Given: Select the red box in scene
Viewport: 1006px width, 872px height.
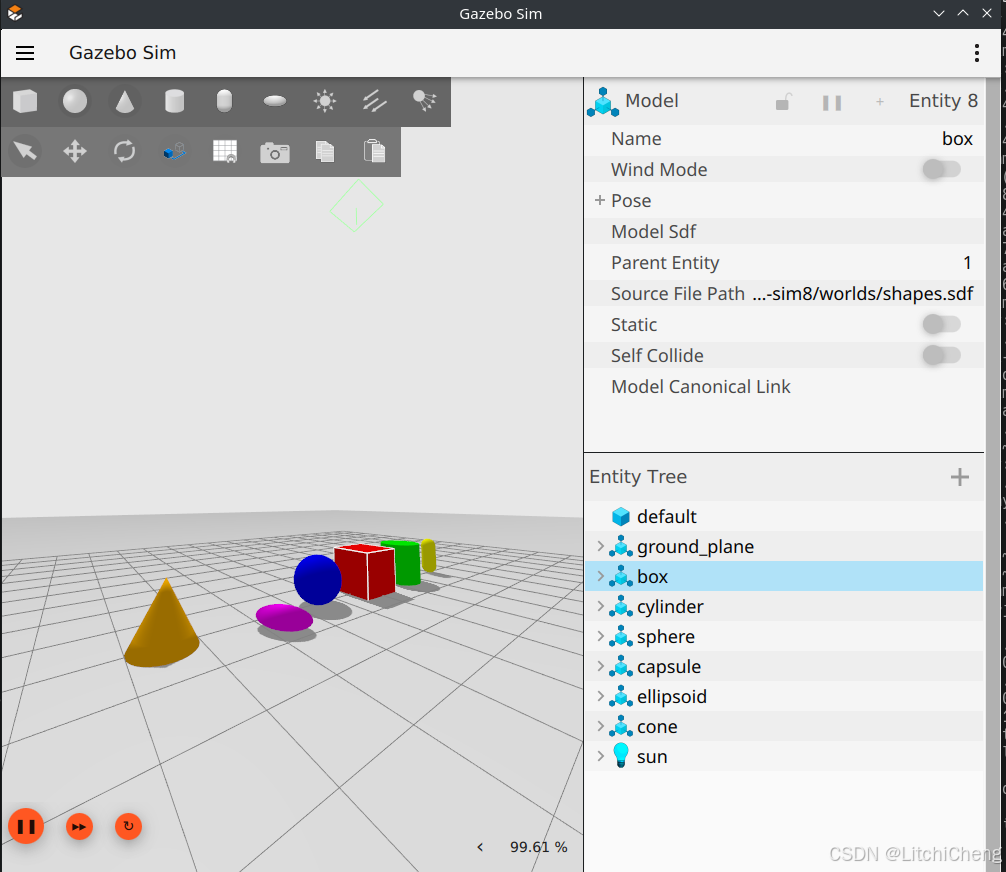Looking at the screenshot, I should pyautogui.click(x=364, y=571).
